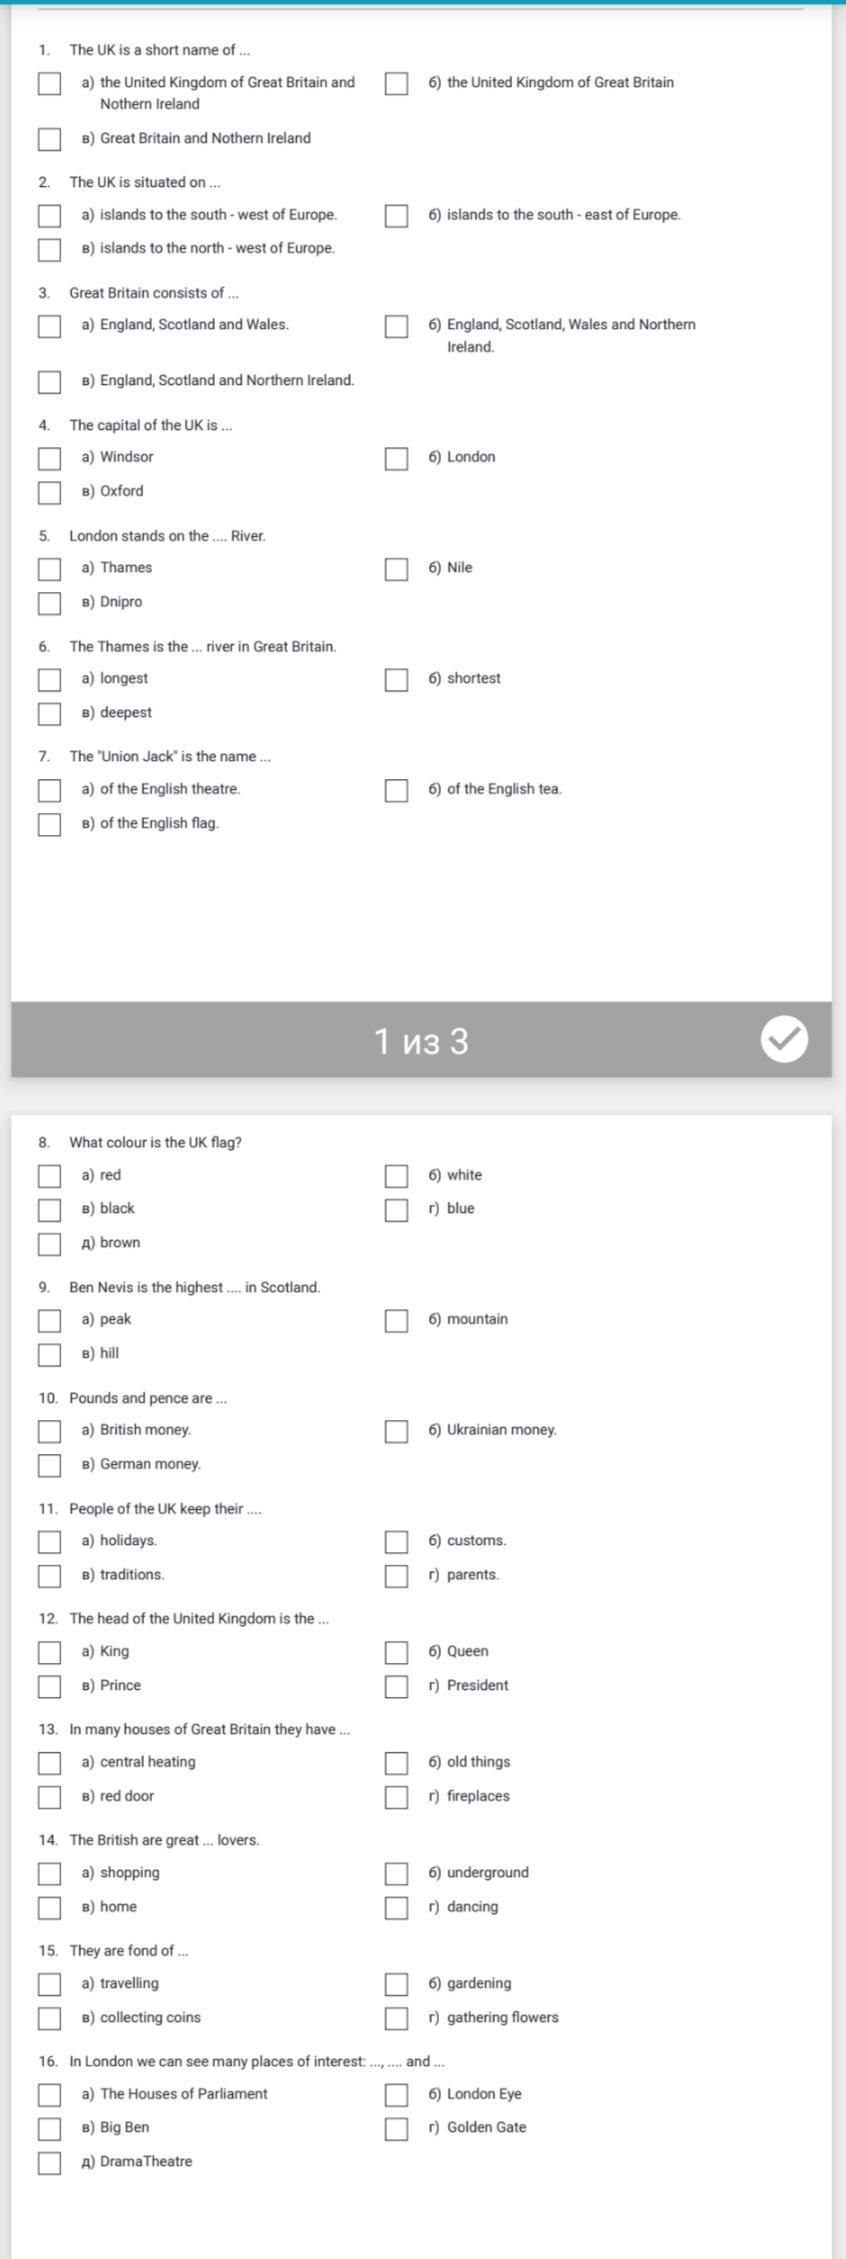Tick 'British money.' checkbox
The height and width of the screenshot is (2259, 846).
(x=49, y=1431)
